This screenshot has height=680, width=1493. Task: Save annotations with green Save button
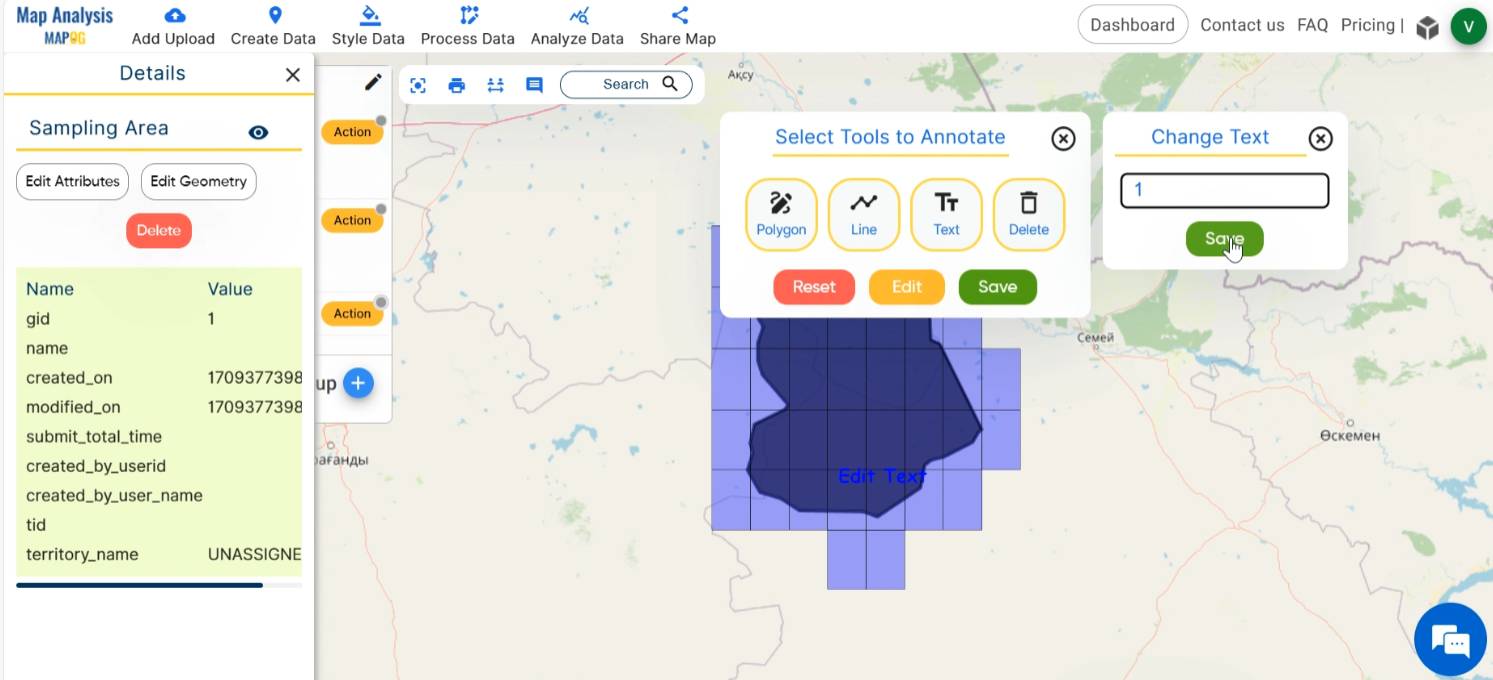click(997, 287)
